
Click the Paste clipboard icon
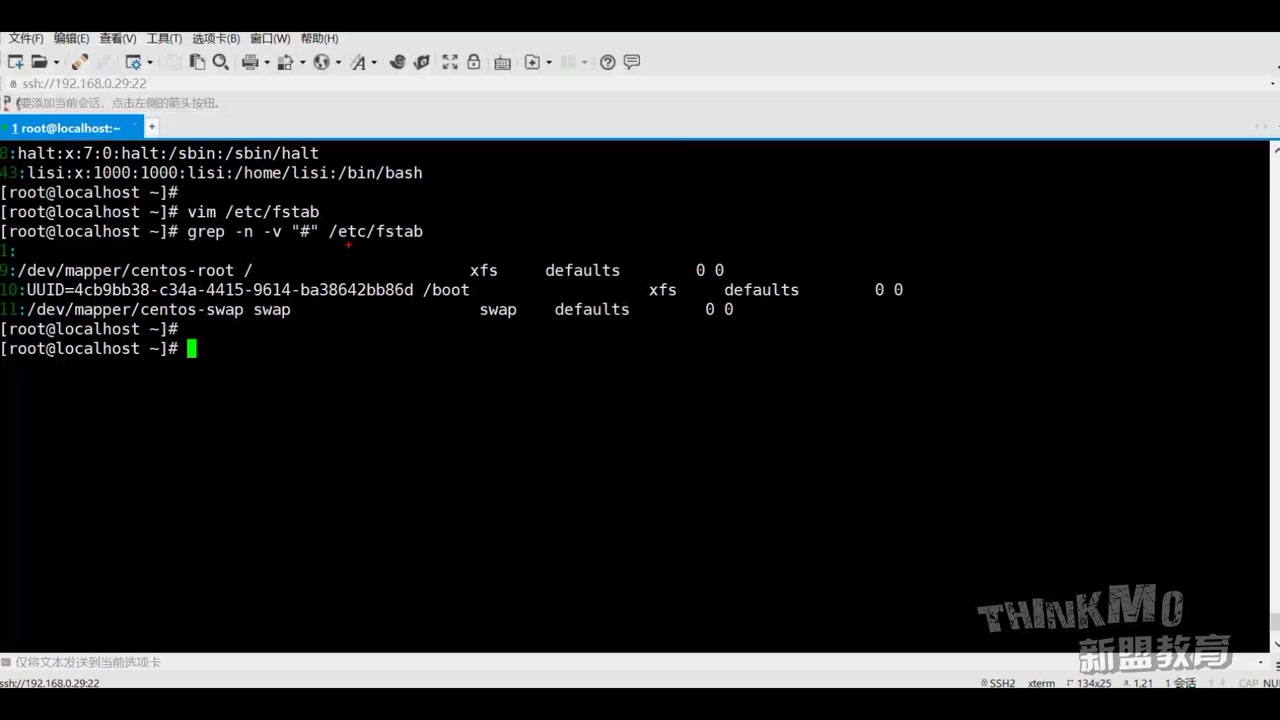click(x=197, y=62)
